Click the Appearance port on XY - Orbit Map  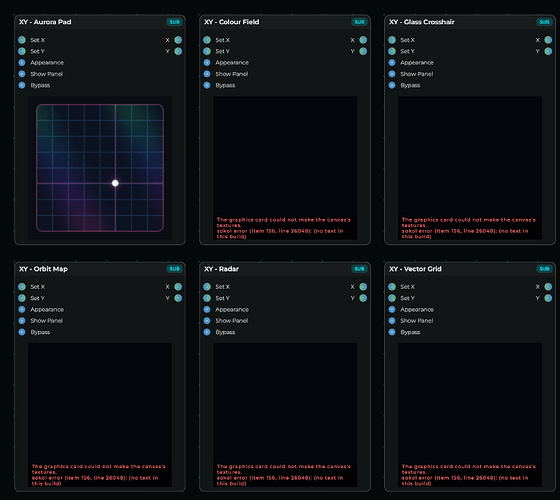click(x=22, y=309)
